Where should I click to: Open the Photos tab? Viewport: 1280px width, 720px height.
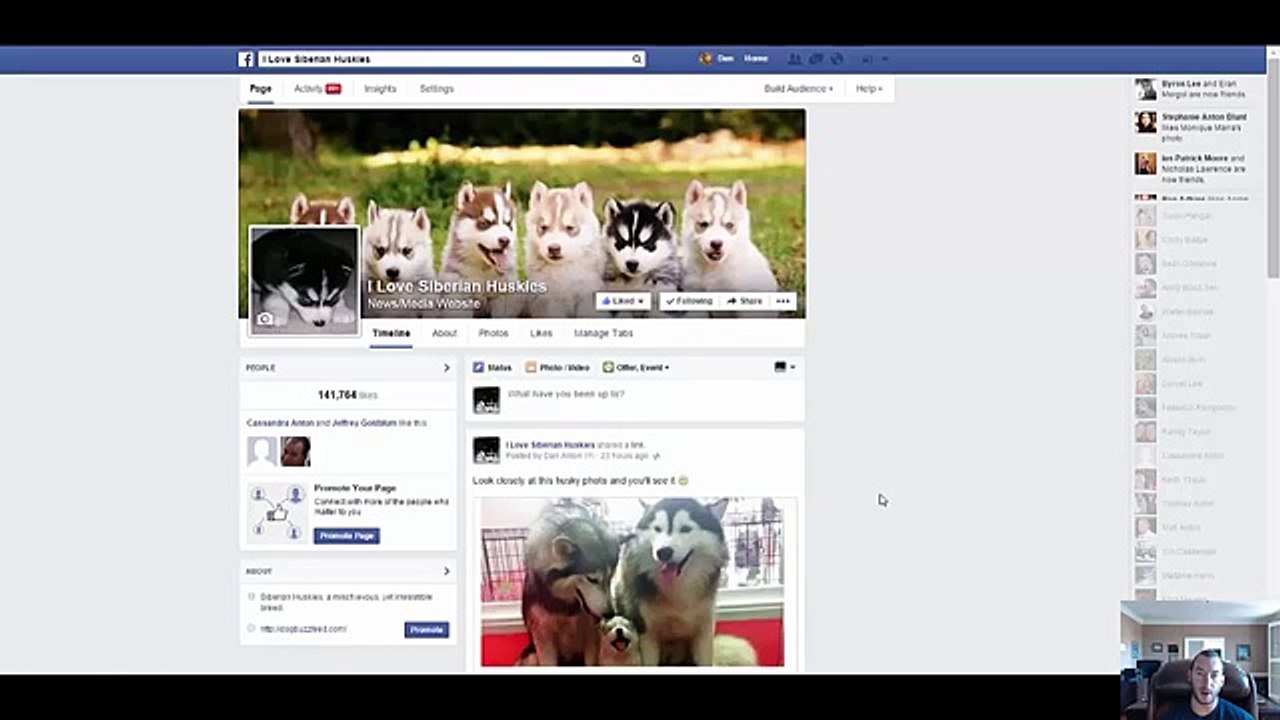click(x=493, y=333)
